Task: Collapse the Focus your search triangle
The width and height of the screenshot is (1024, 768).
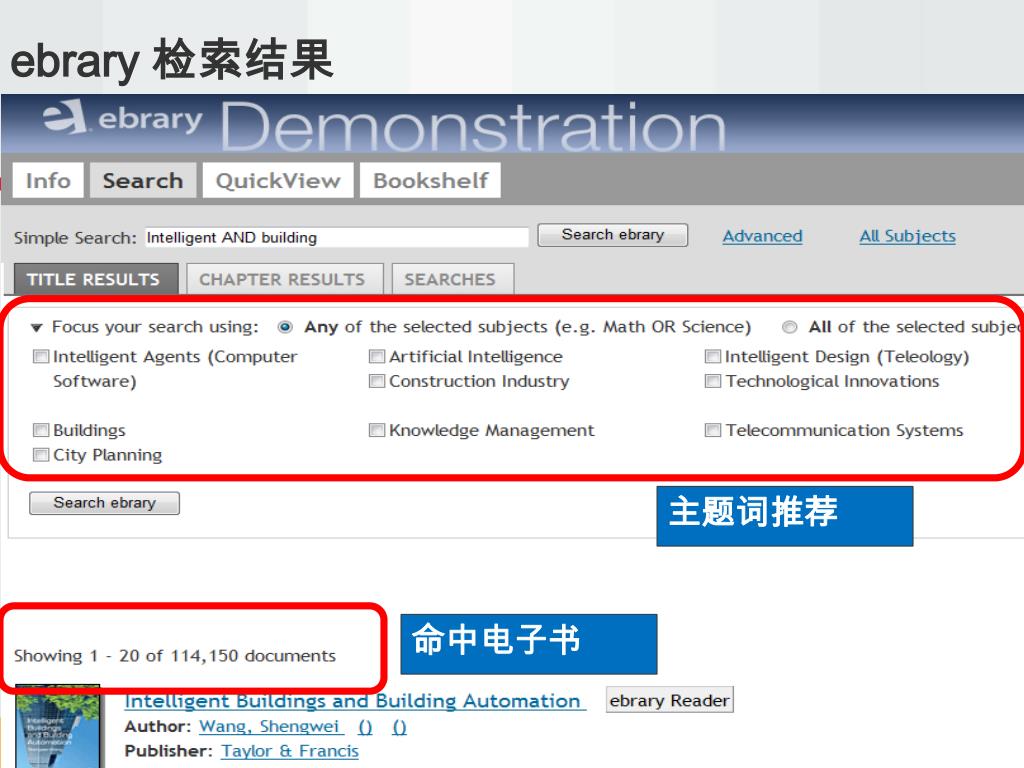Action: coord(37,327)
